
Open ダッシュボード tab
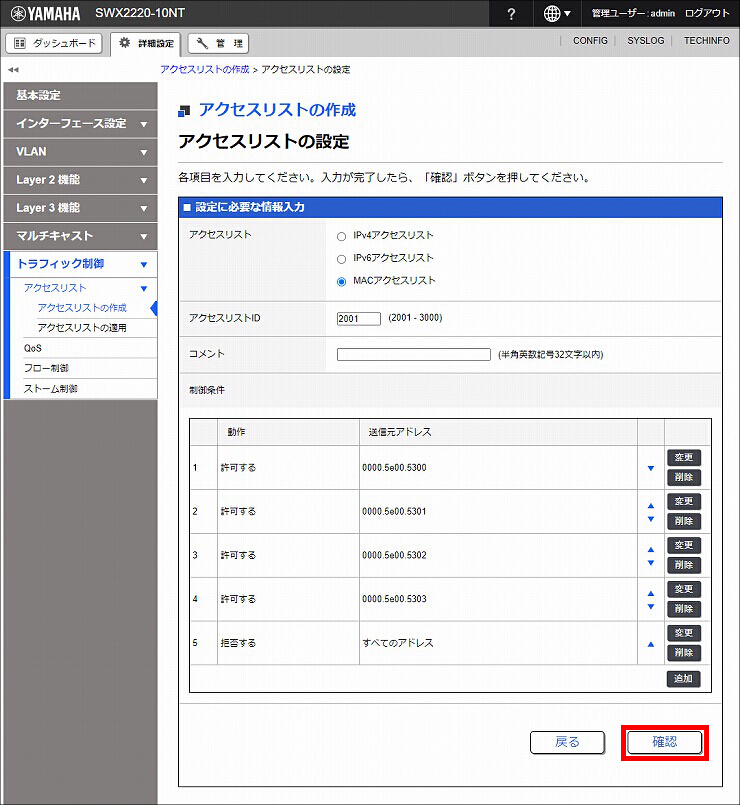tap(54, 43)
